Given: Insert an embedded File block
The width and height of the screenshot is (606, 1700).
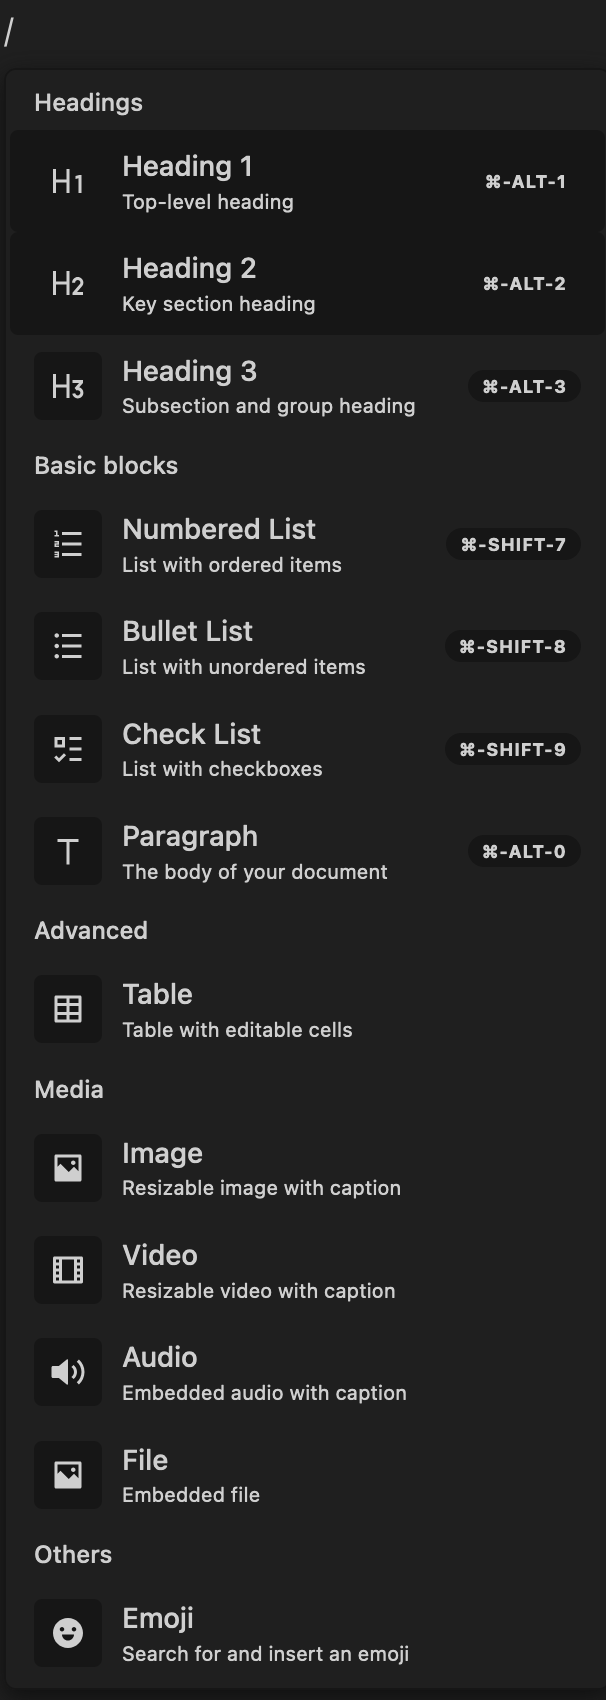Looking at the screenshot, I should pyautogui.click(x=190, y=1475).
